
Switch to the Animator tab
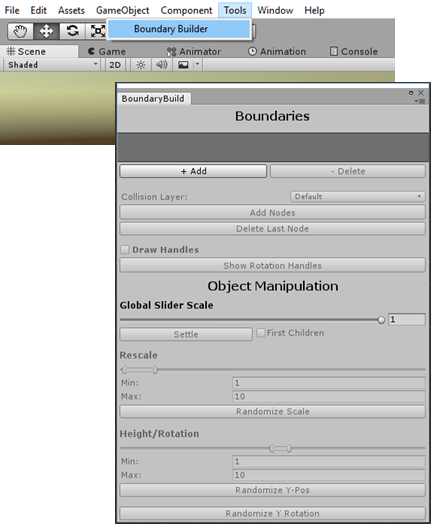pos(194,52)
